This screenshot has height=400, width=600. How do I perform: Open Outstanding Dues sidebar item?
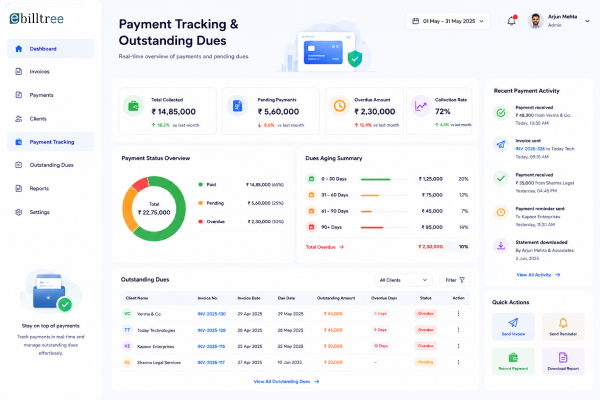51,165
